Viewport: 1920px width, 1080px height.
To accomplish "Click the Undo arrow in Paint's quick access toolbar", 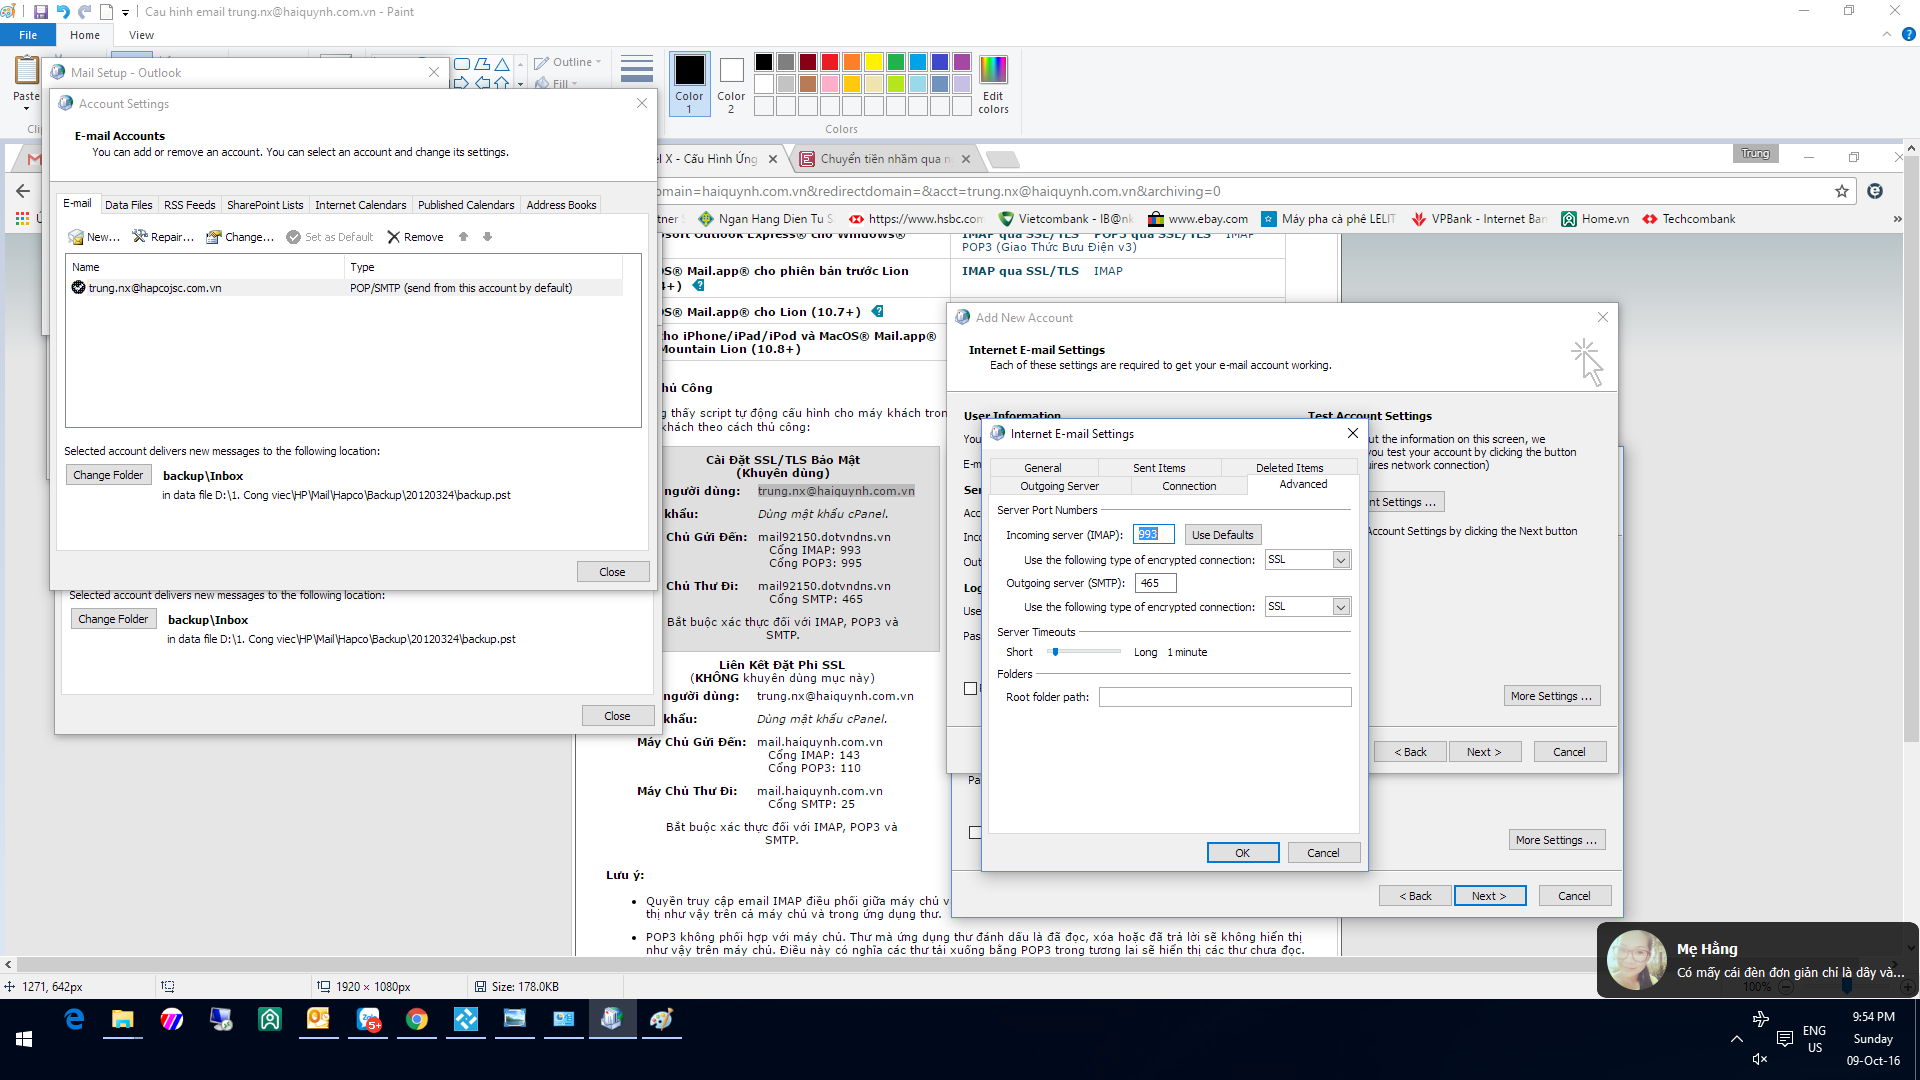I will coord(63,12).
